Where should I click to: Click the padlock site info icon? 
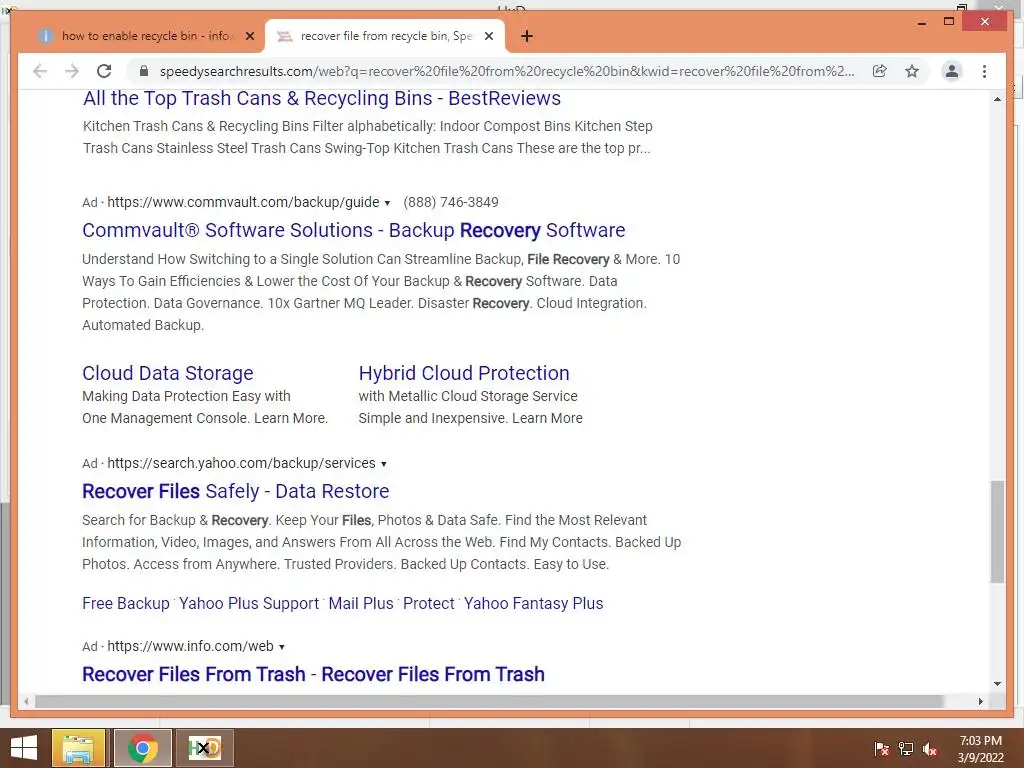(x=144, y=71)
